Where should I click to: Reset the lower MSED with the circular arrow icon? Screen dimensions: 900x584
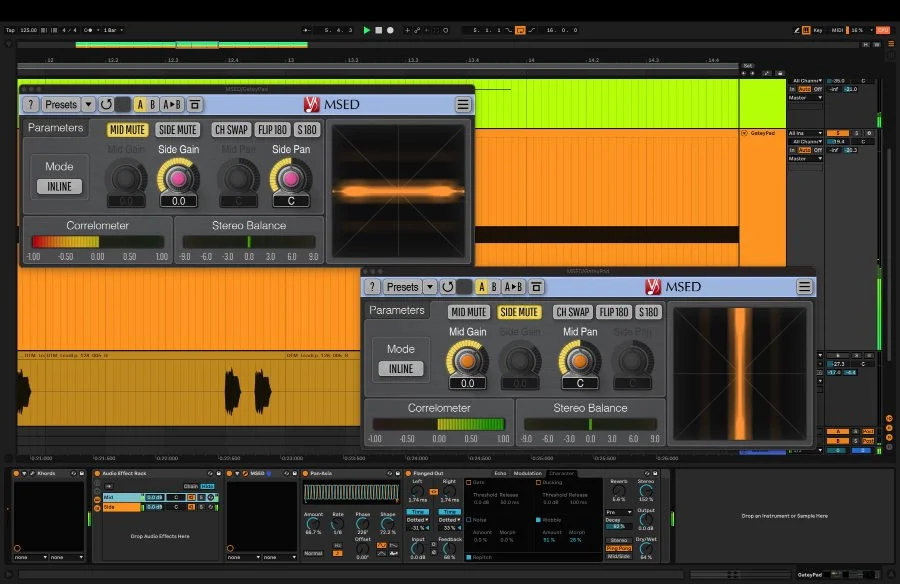(x=448, y=287)
